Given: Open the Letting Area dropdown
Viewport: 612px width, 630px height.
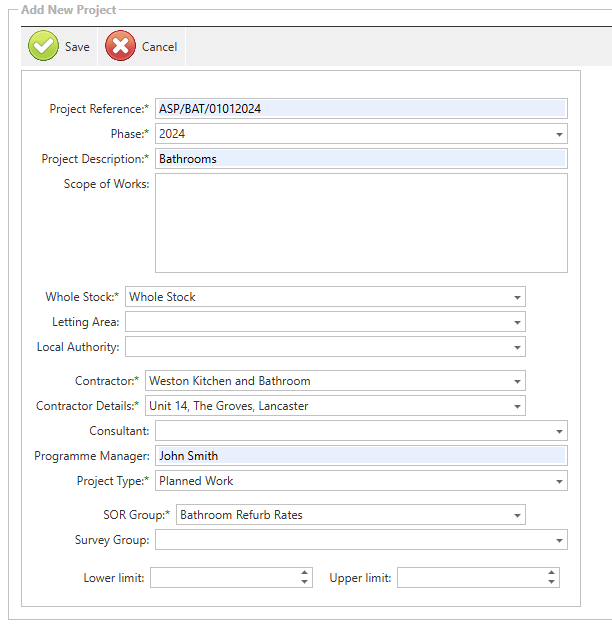Looking at the screenshot, I should [517, 322].
